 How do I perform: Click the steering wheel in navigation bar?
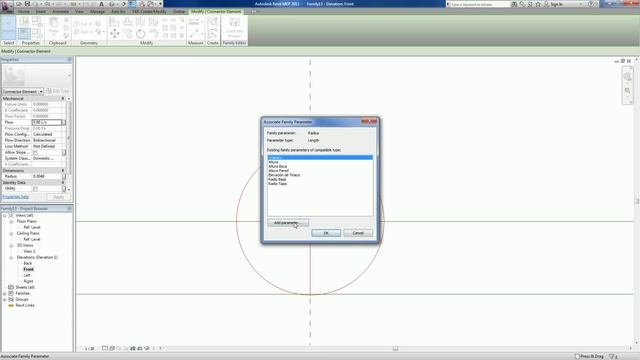coord(627,77)
